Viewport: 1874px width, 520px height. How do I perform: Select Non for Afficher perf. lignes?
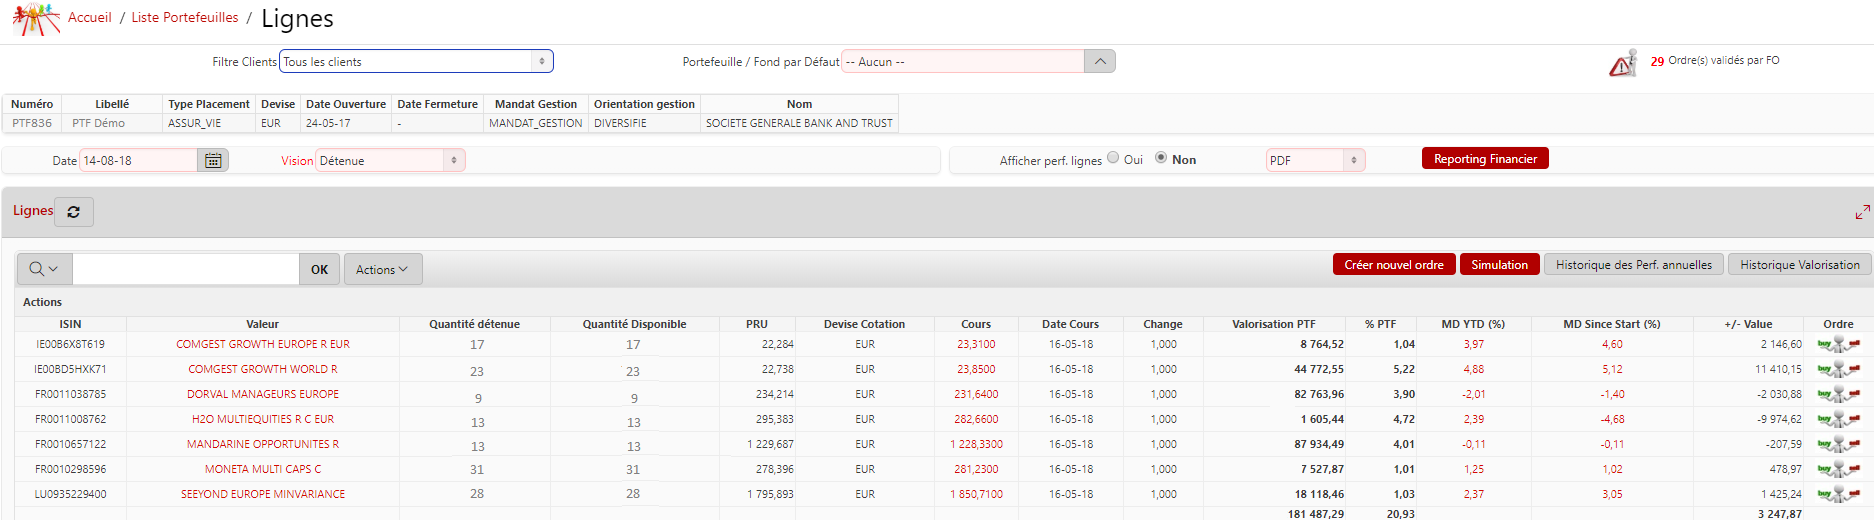pyautogui.click(x=1161, y=158)
